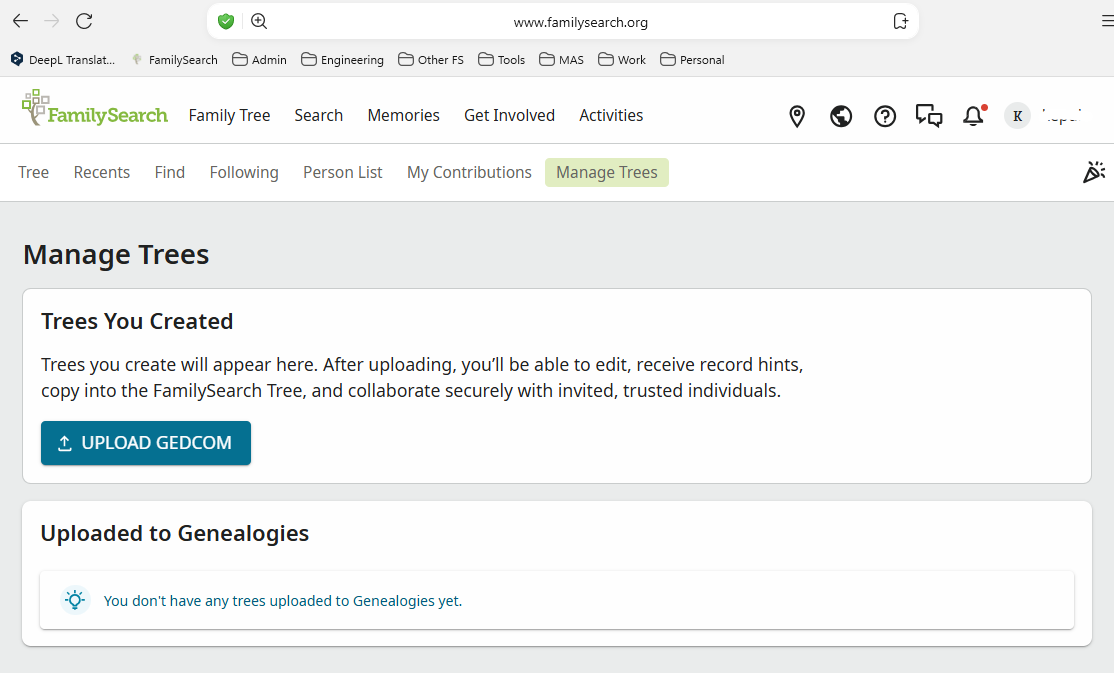Open the Search menu
The width and height of the screenshot is (1114, 673).
click(x=319, y=115)
